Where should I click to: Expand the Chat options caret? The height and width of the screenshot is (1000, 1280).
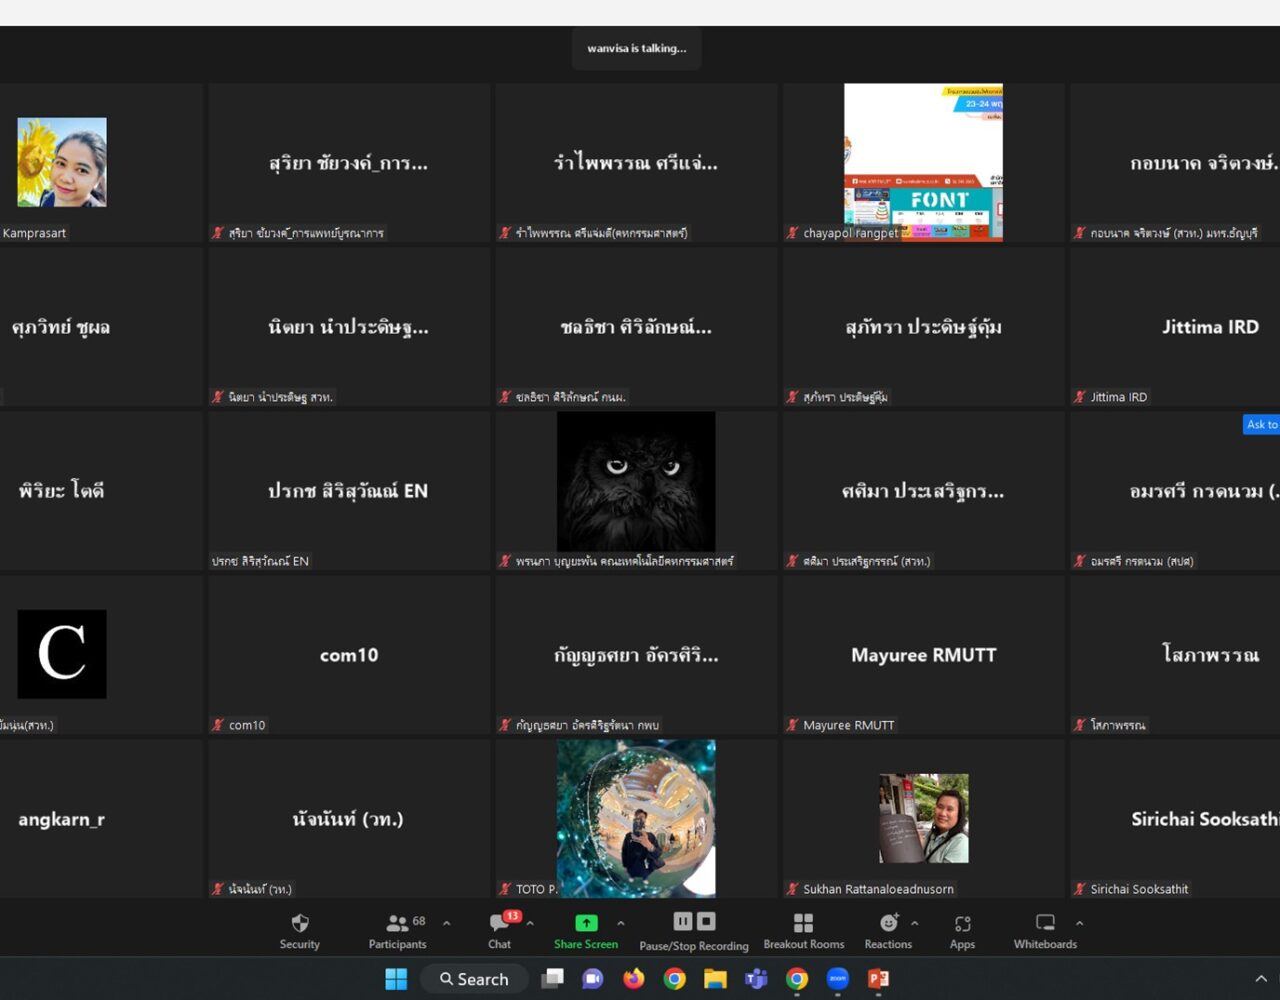point(530,923)
